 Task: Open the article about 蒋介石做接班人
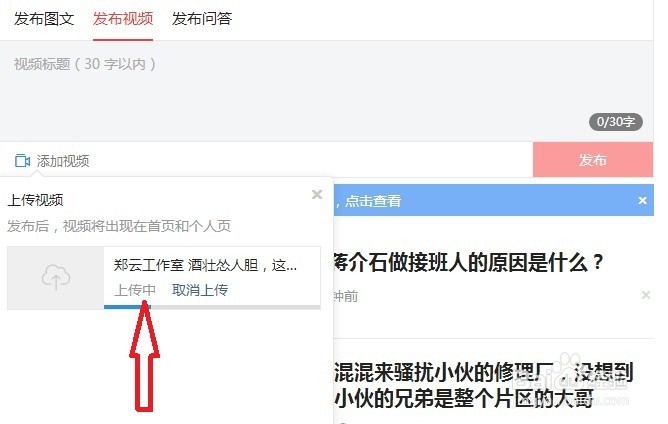(x=469, y=262)
